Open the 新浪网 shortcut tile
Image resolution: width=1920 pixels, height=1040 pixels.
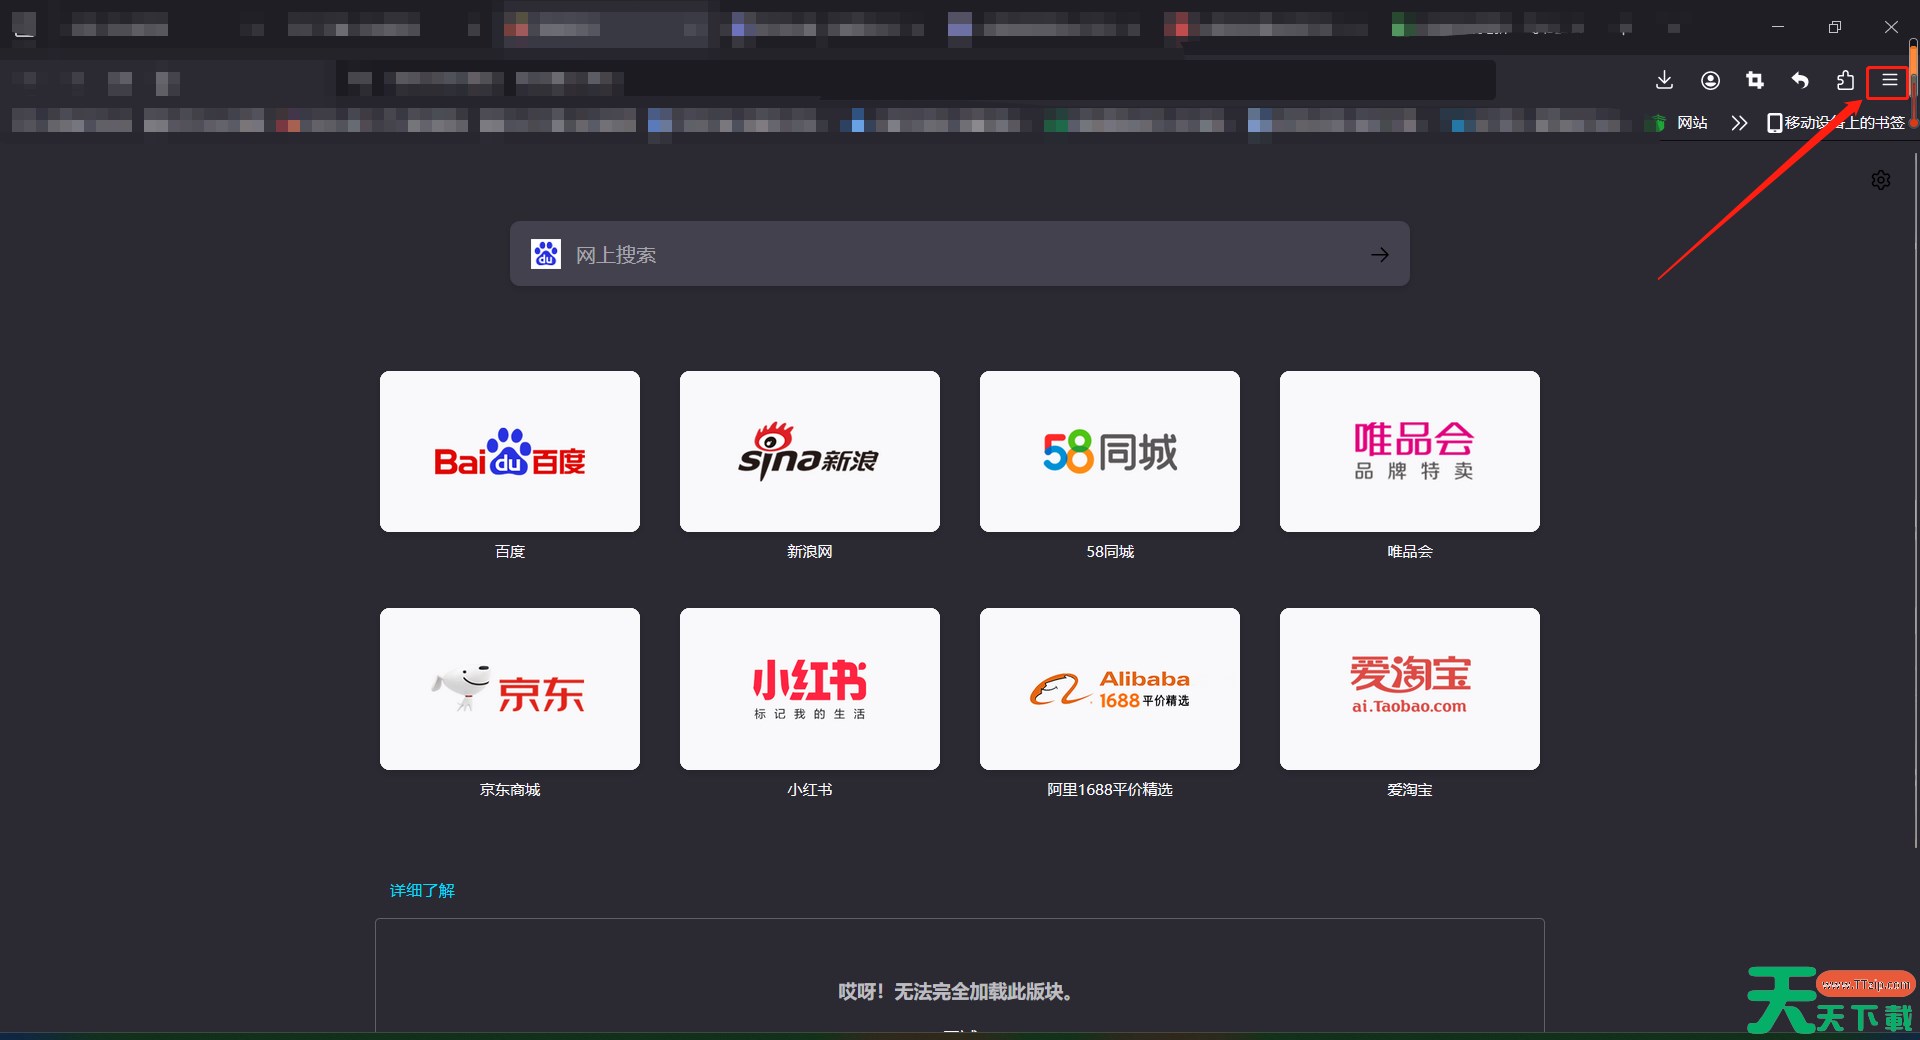[810, 452]
